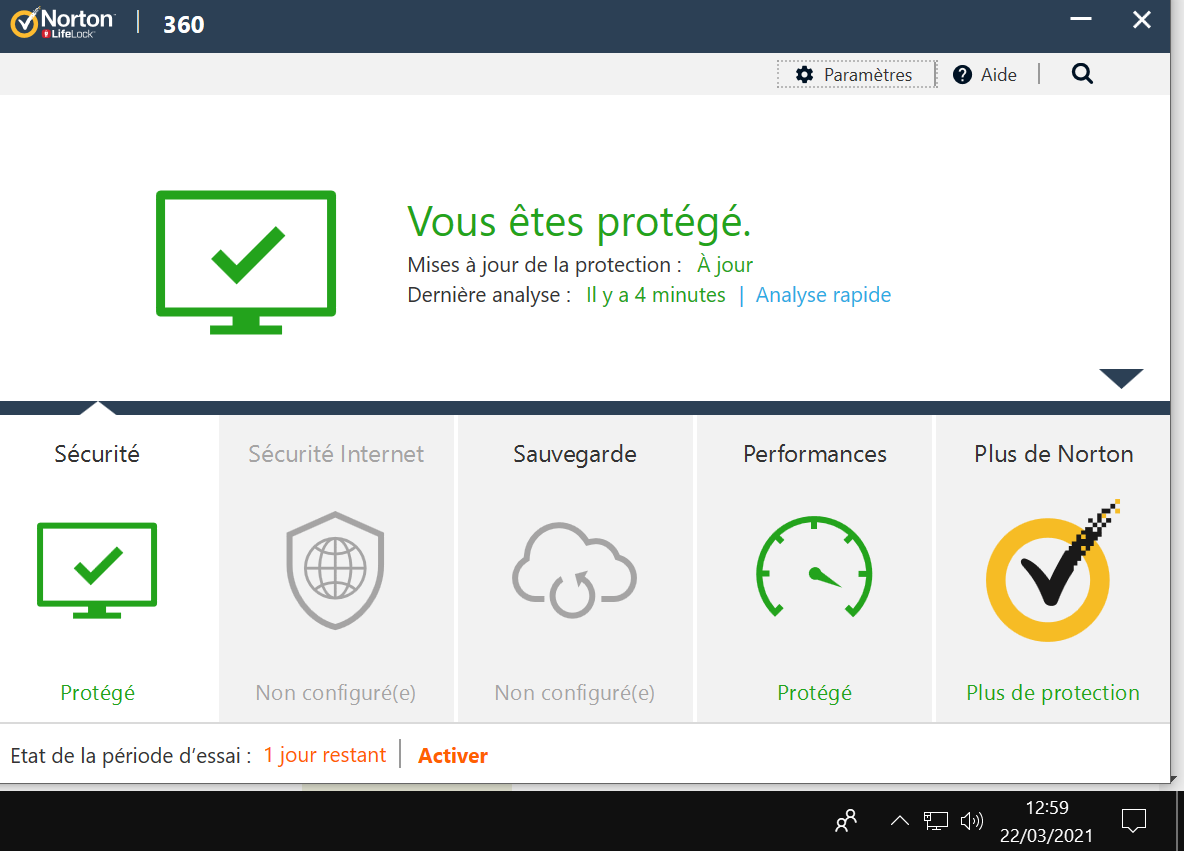Click 'À jour' protection update status
Viewport: 1184px width, 851px height.
tap(725, 264)
